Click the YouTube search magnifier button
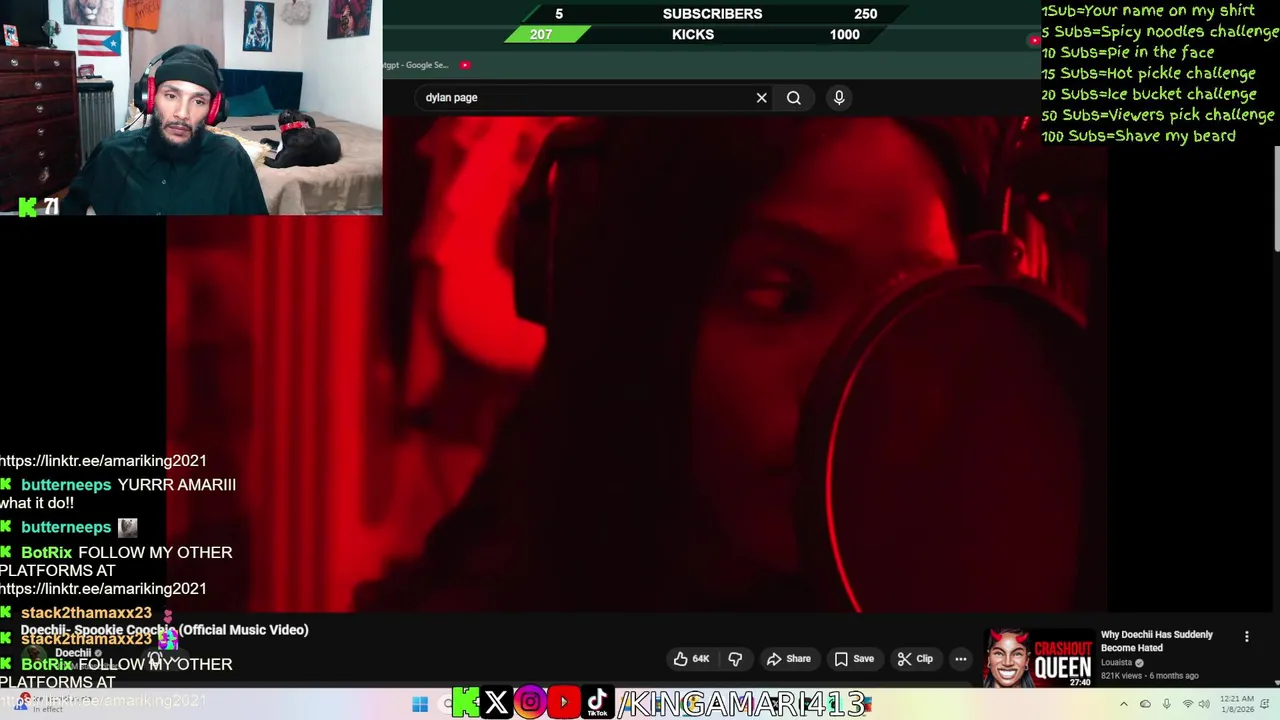The width and height of the screenshot is (1280, 720). [x=794, y=98]
